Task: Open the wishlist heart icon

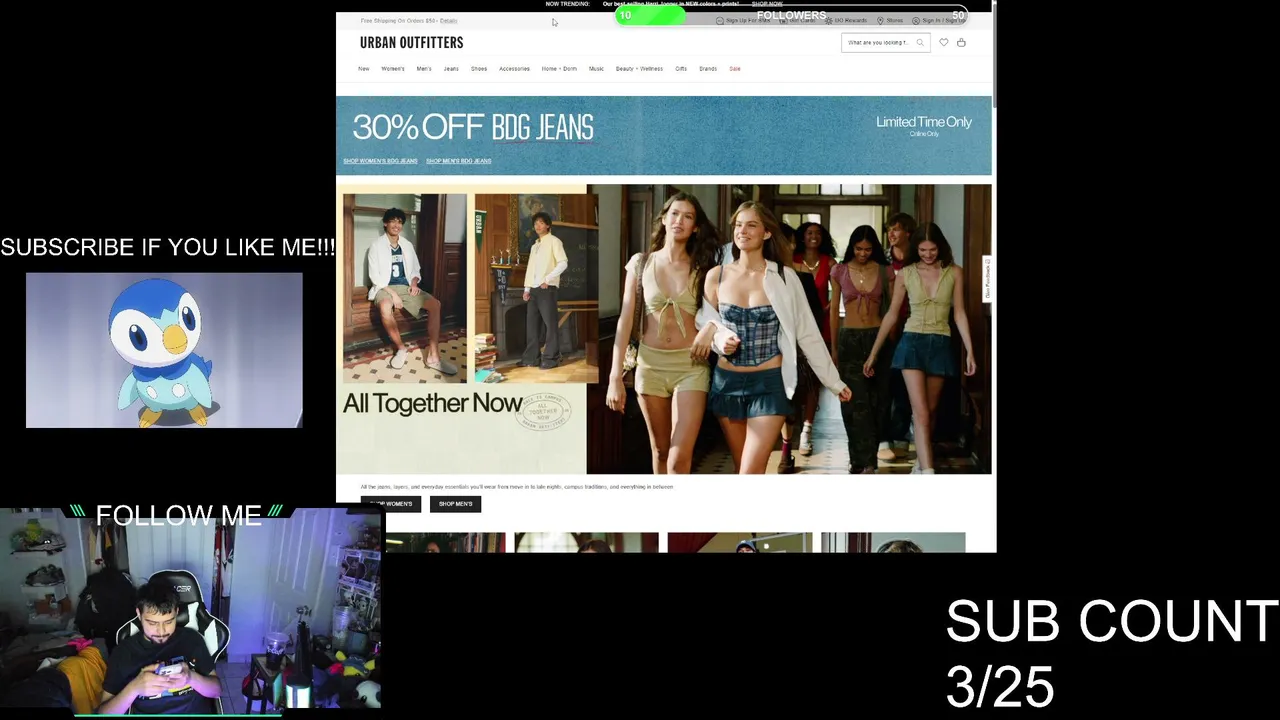Action: click(943, 42)
